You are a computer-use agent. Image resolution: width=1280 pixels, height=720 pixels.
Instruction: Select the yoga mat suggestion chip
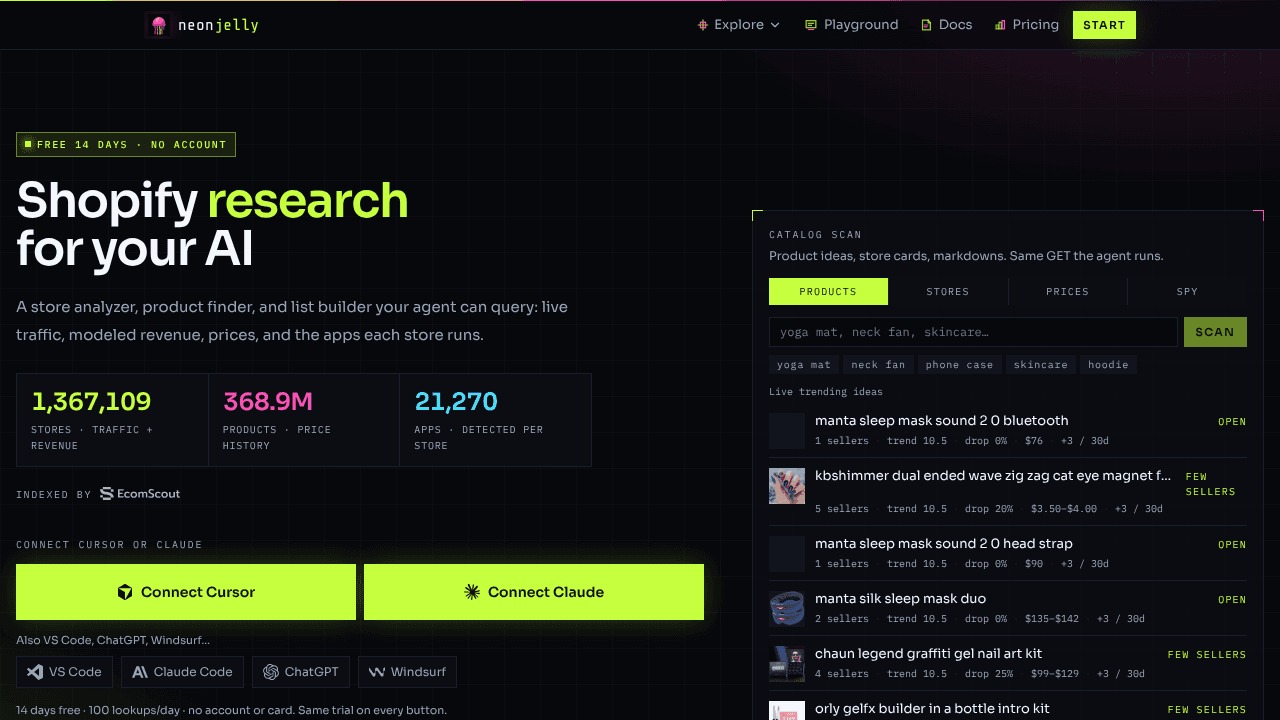(804, 365)
